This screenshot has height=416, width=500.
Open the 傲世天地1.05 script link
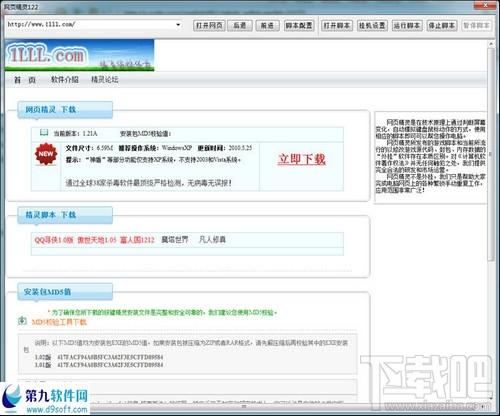[97, 240]
